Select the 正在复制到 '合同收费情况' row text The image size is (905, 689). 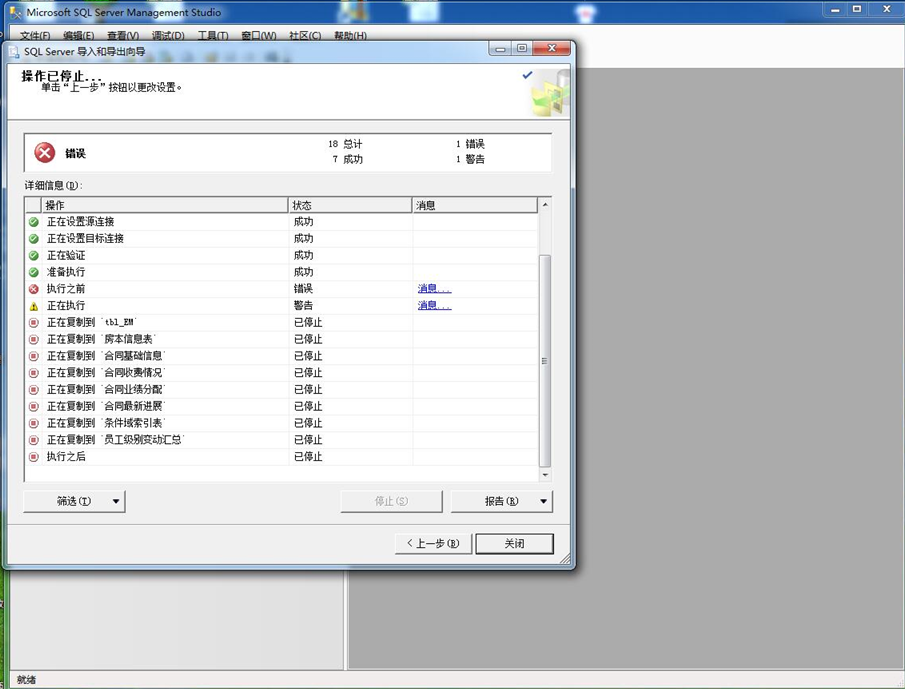(106, 373)
